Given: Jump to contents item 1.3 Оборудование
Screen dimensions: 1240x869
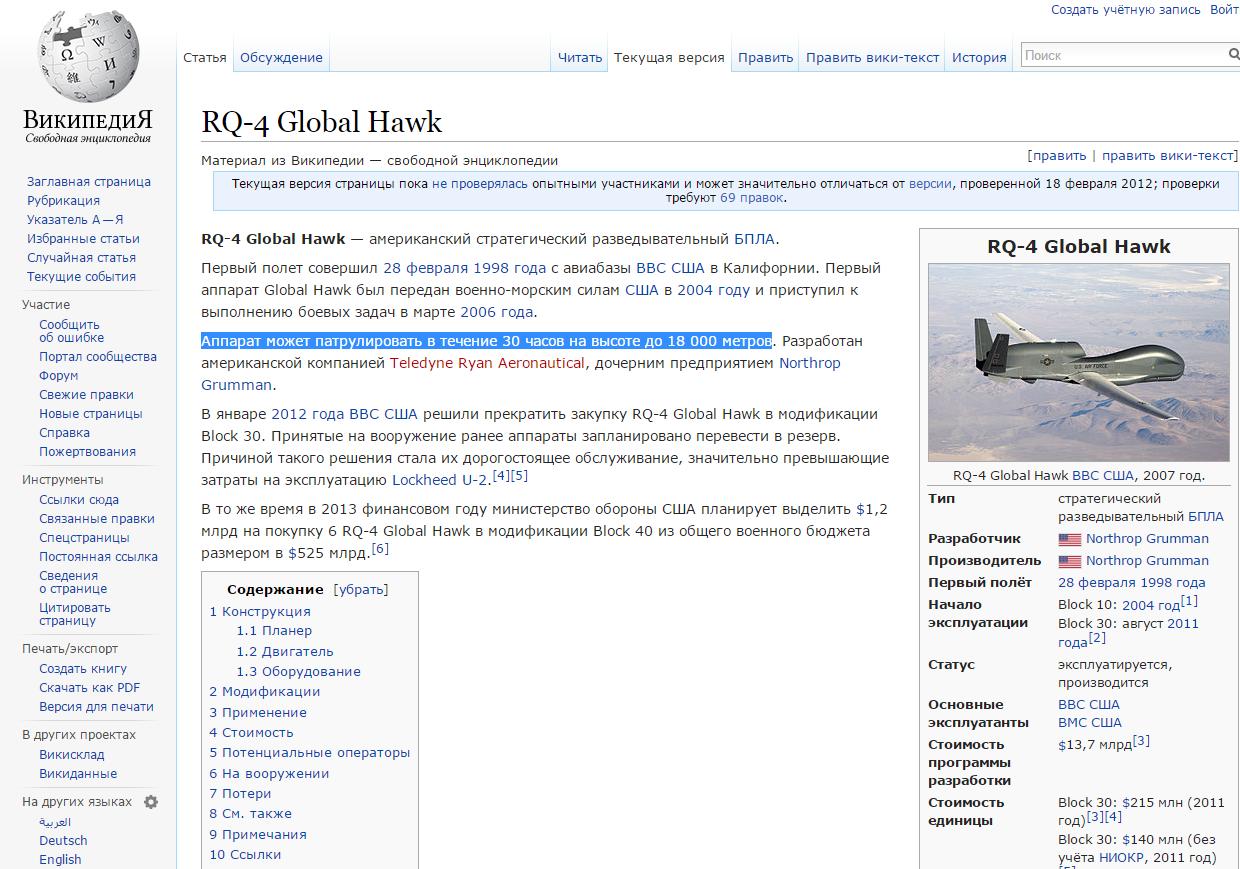Looking at the screenshot, I should 299,672.
